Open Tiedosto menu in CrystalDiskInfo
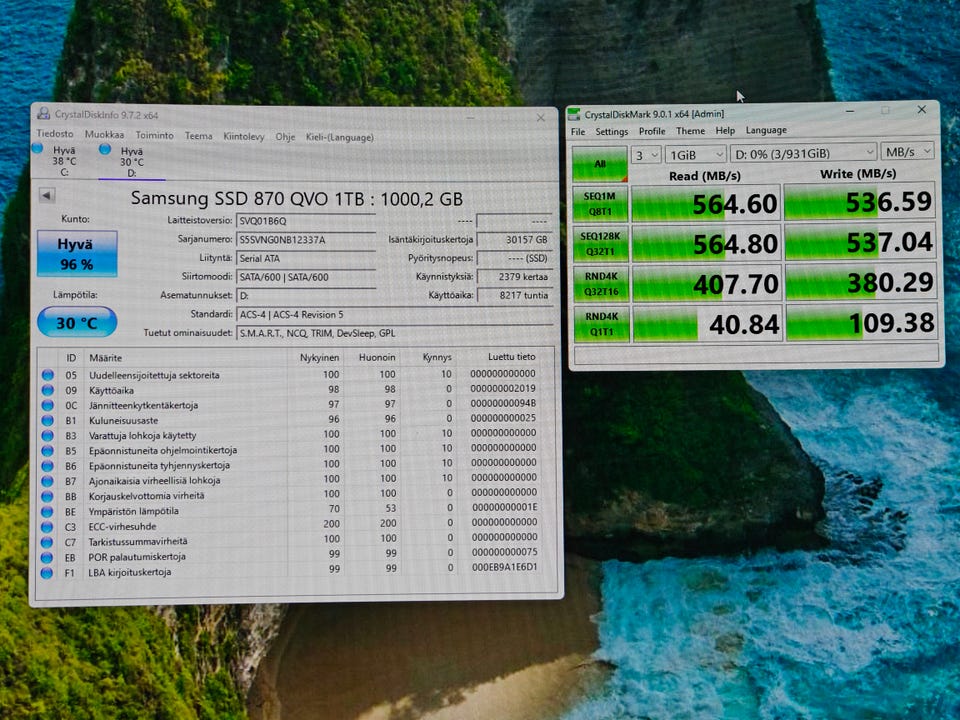960x720 pixels. click(54, 133)
